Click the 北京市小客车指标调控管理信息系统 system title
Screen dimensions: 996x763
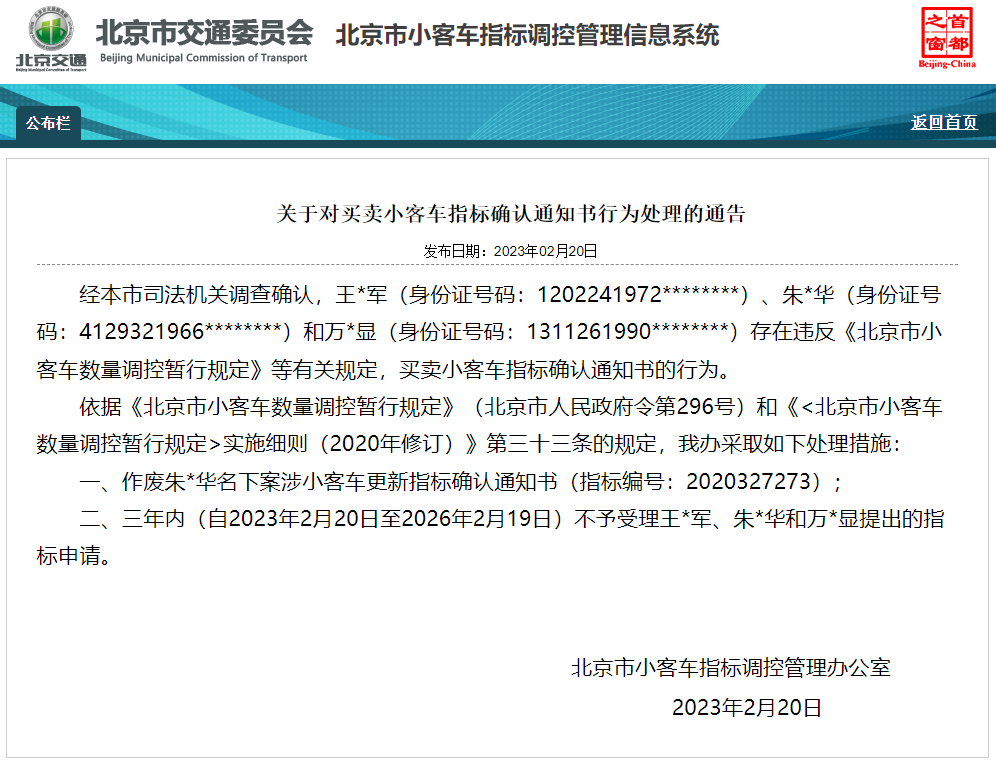(x=527, y=35)
